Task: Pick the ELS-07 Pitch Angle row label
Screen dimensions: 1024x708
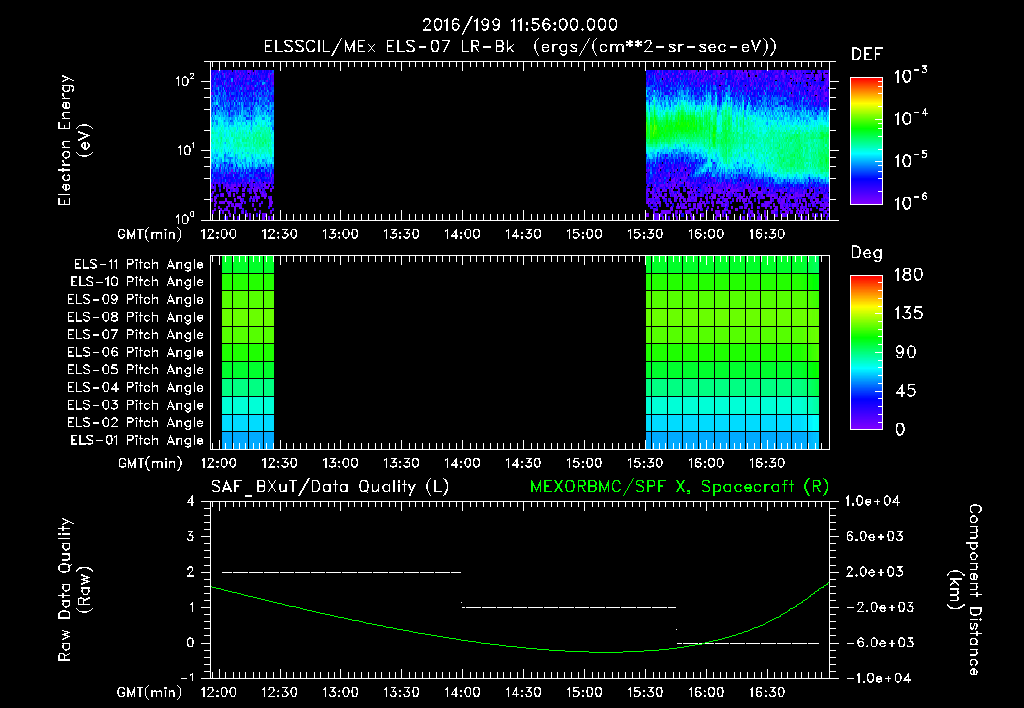Action: tap(136, 335)
